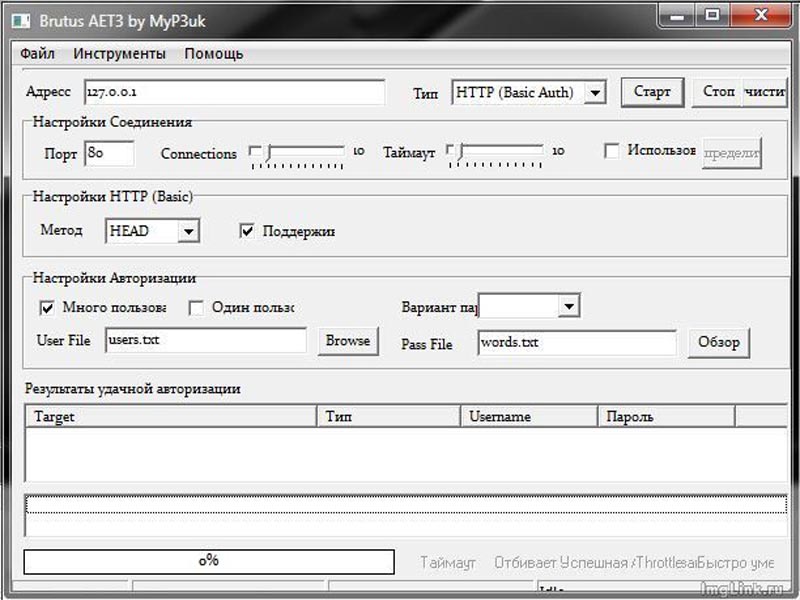Open the Помощь menu
The image size is (800, 600).
[x=213, y=54]
